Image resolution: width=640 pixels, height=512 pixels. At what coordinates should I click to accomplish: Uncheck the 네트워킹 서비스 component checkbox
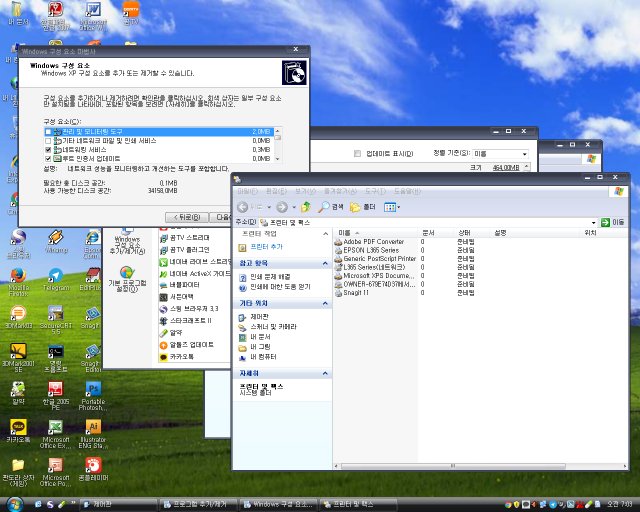48,150
